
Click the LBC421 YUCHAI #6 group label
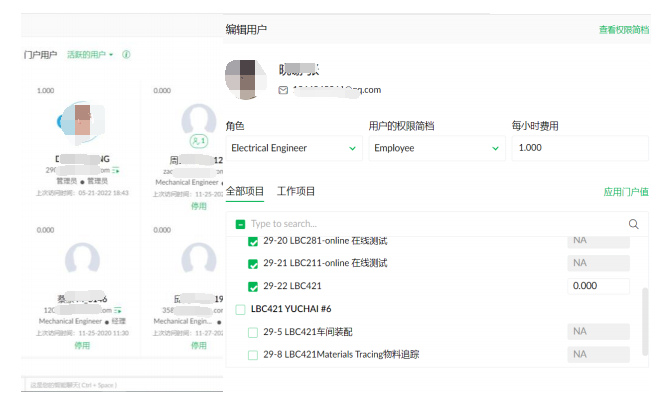pyautogui.click(x=291, y=309)
